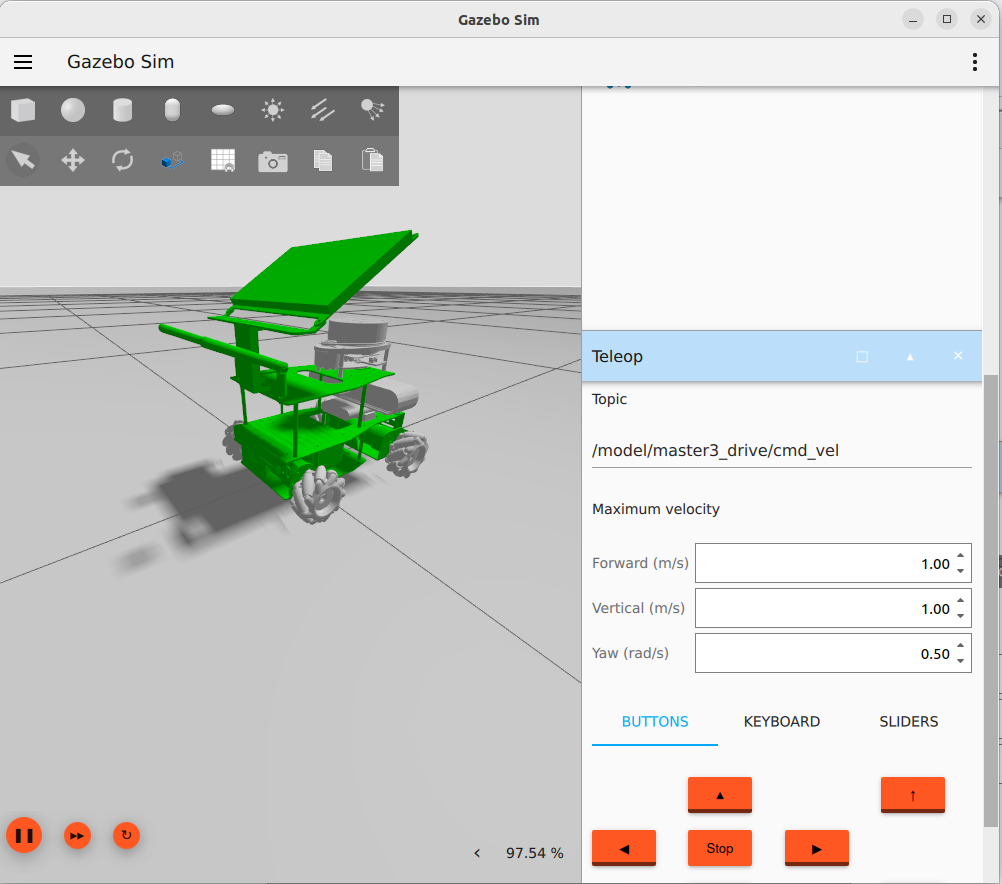Add a cylinder primitive to the world
The width and height of the screenshot is (1002, 884).
(123, 110)
